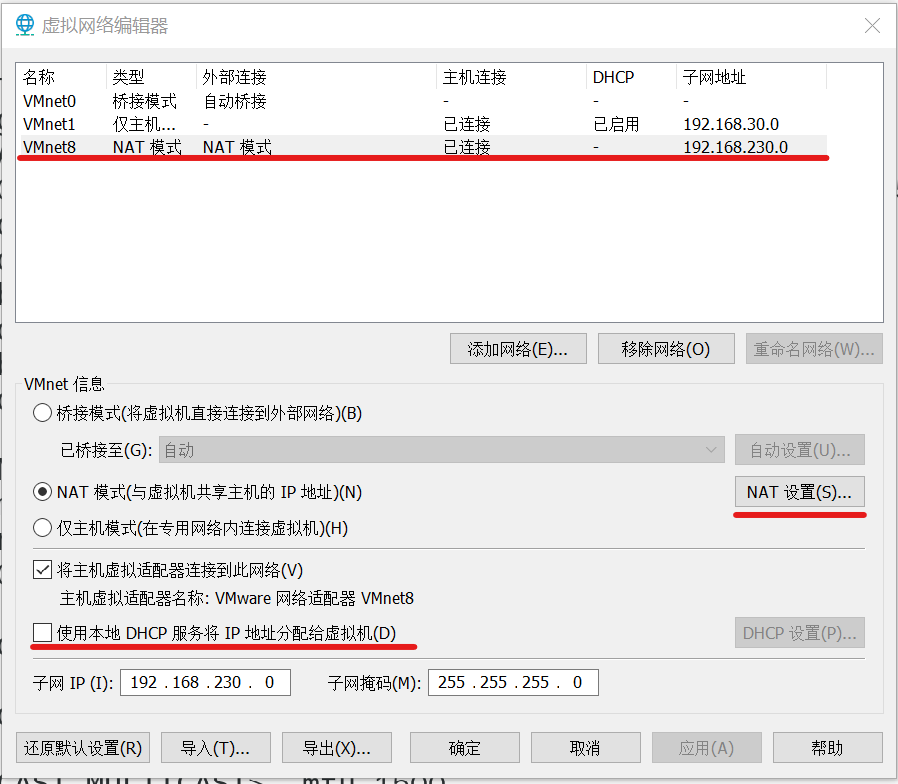
Task: Click the 主机连接 column header
Action: tap(512, 77)
